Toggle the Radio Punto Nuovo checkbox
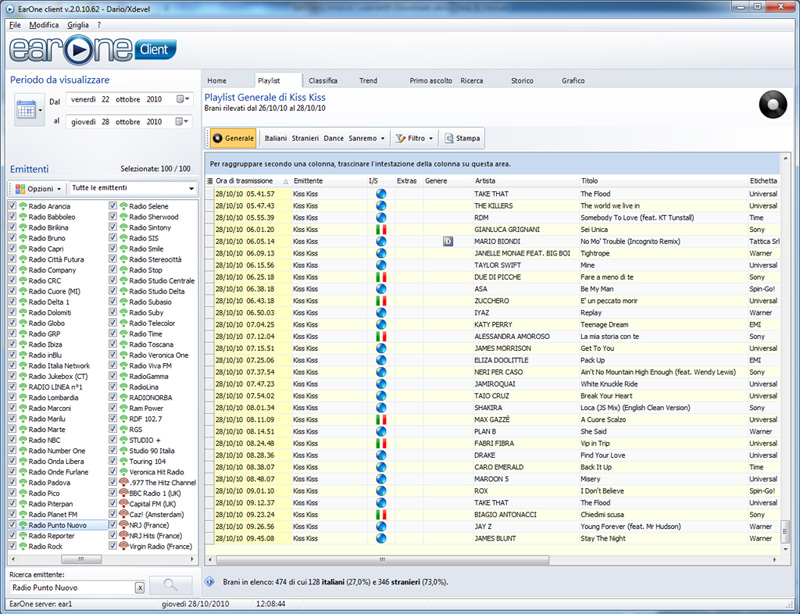Viewport: 800px width, 614px height. 12,525
